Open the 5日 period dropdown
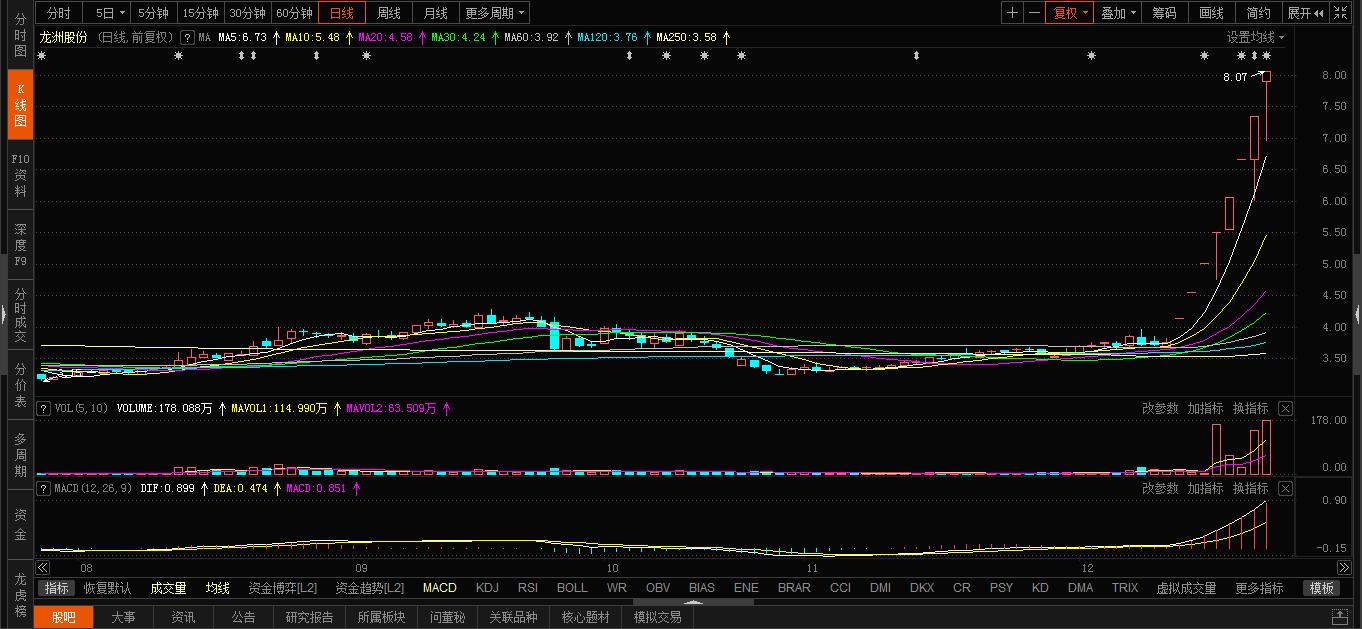Image resolution: width=1362 pixels, height=629 pixels. point(110,13)
